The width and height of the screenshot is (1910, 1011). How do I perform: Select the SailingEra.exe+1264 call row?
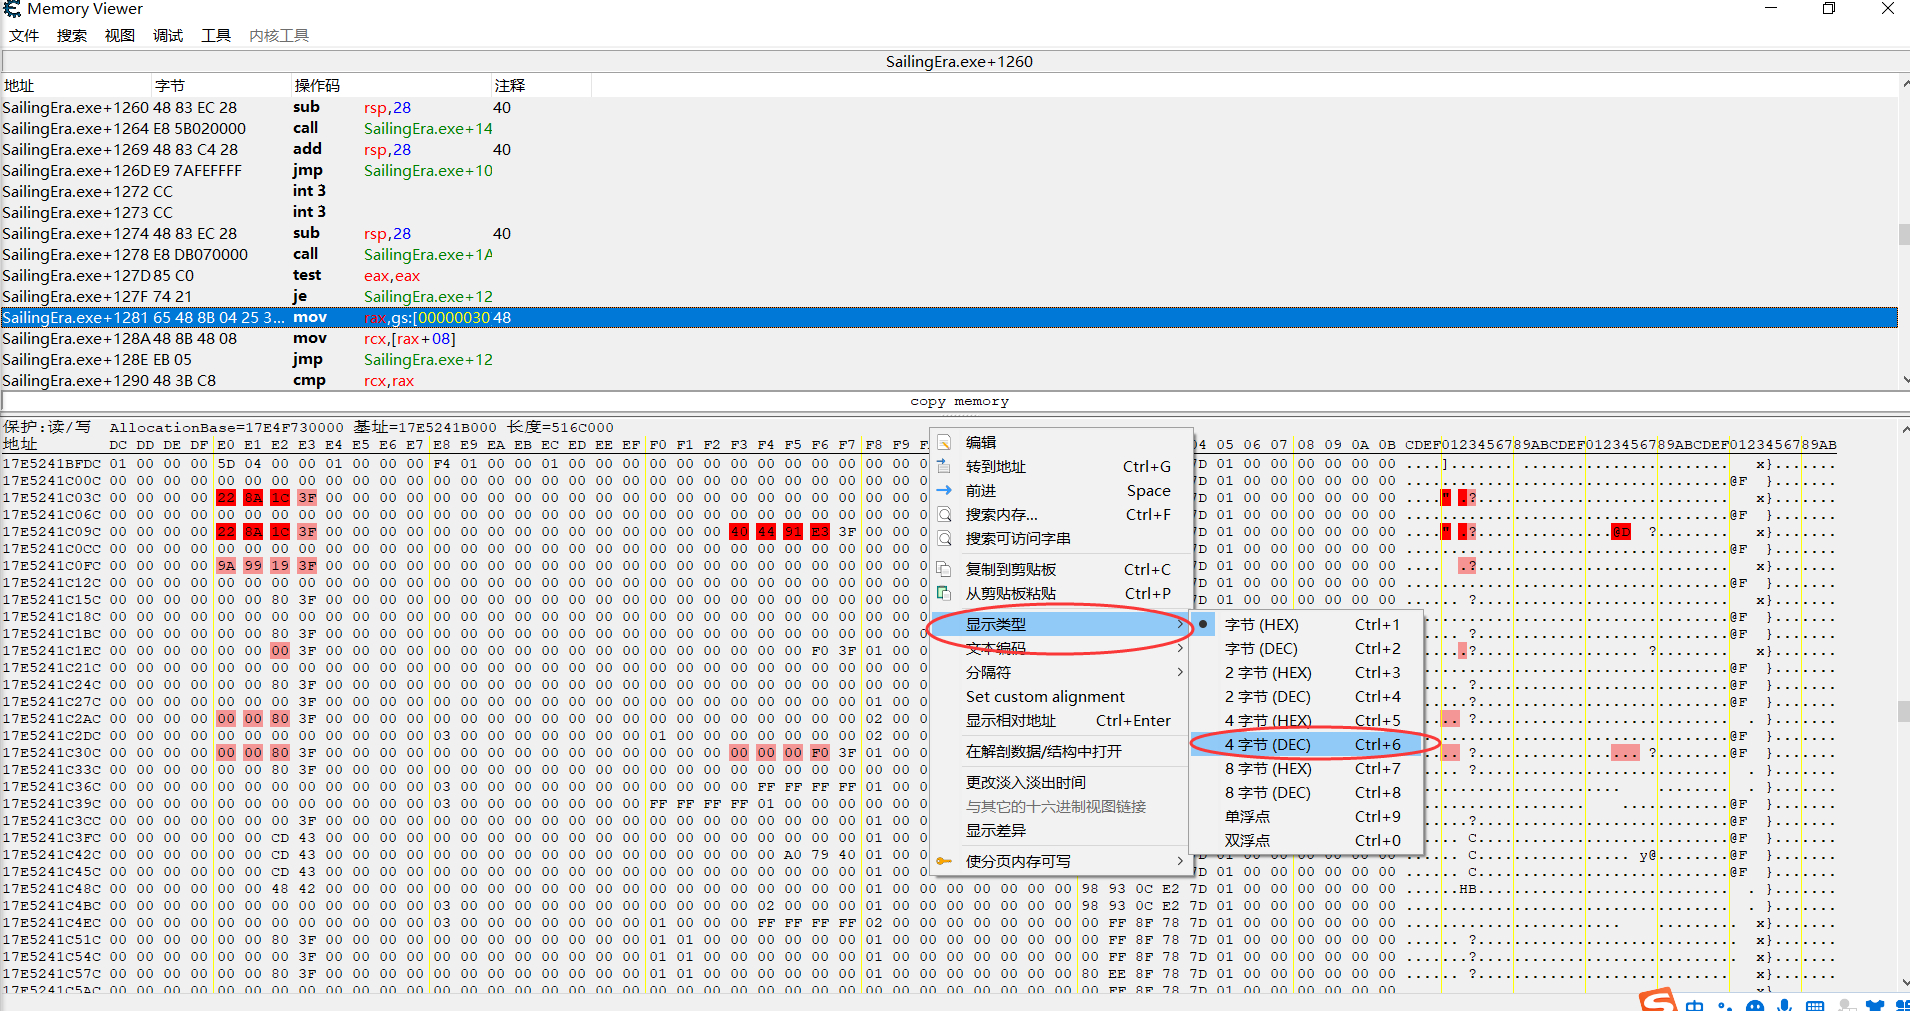(948, 128)
